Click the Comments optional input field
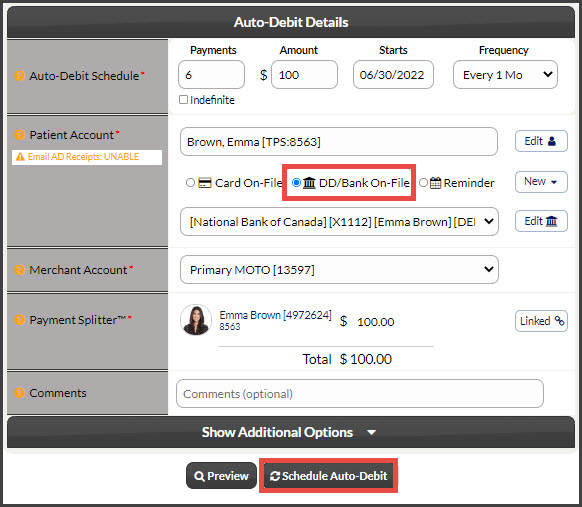 [x=360, y=393]
